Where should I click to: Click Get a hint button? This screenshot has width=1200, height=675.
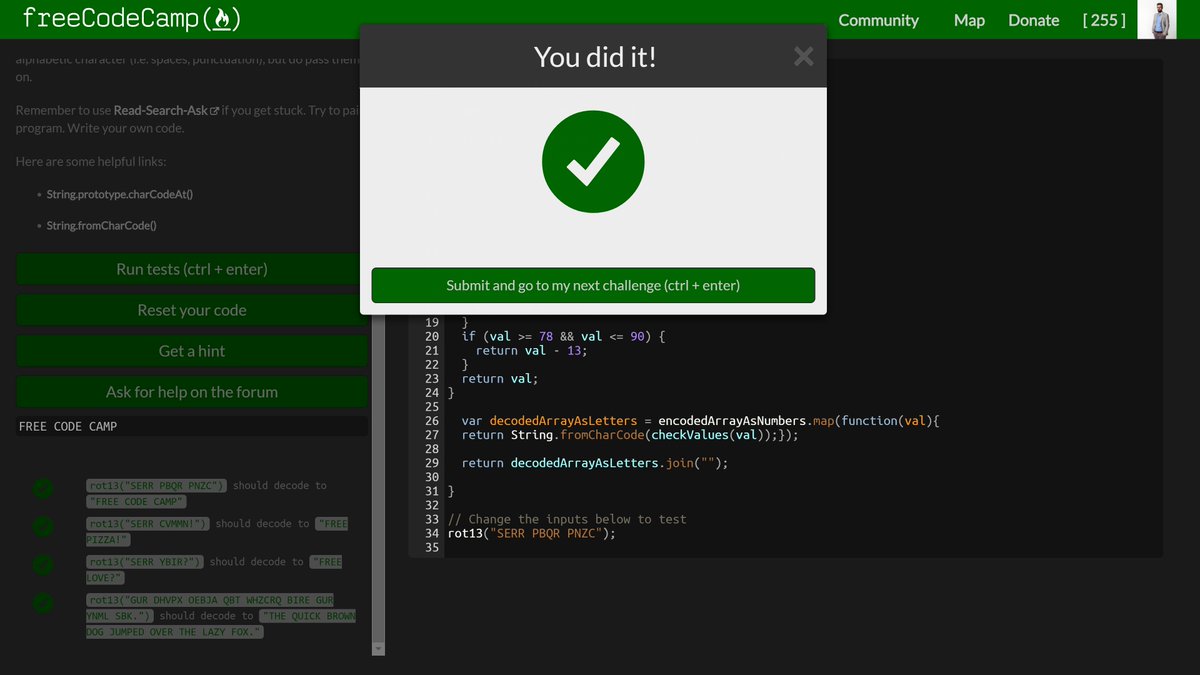tap(192, 351)
